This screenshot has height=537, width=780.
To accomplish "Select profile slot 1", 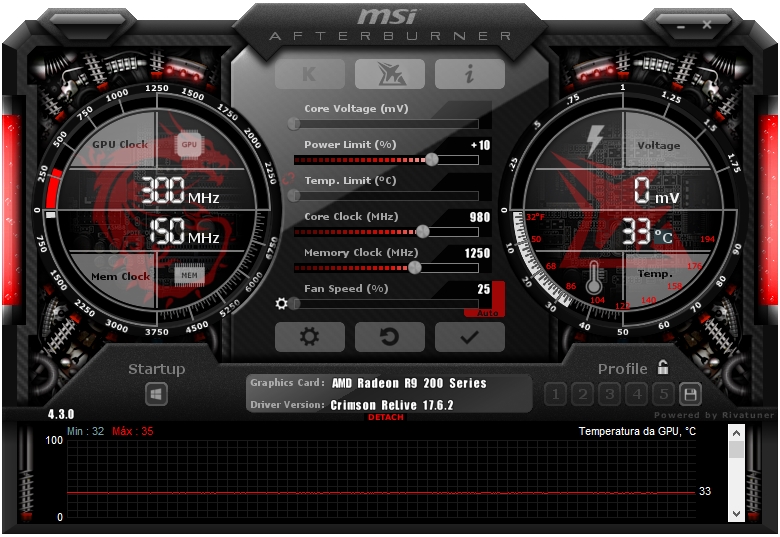I will [x=555, y=395].
